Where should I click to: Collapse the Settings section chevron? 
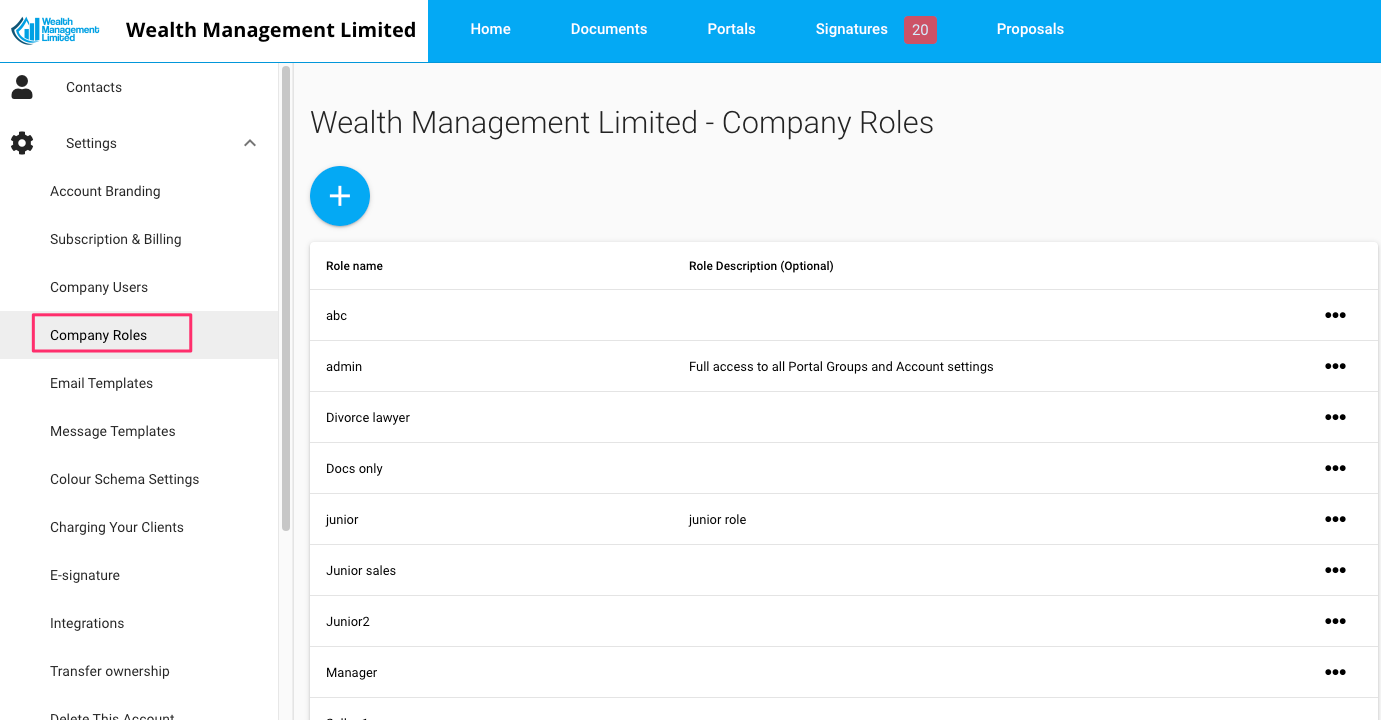250,143
